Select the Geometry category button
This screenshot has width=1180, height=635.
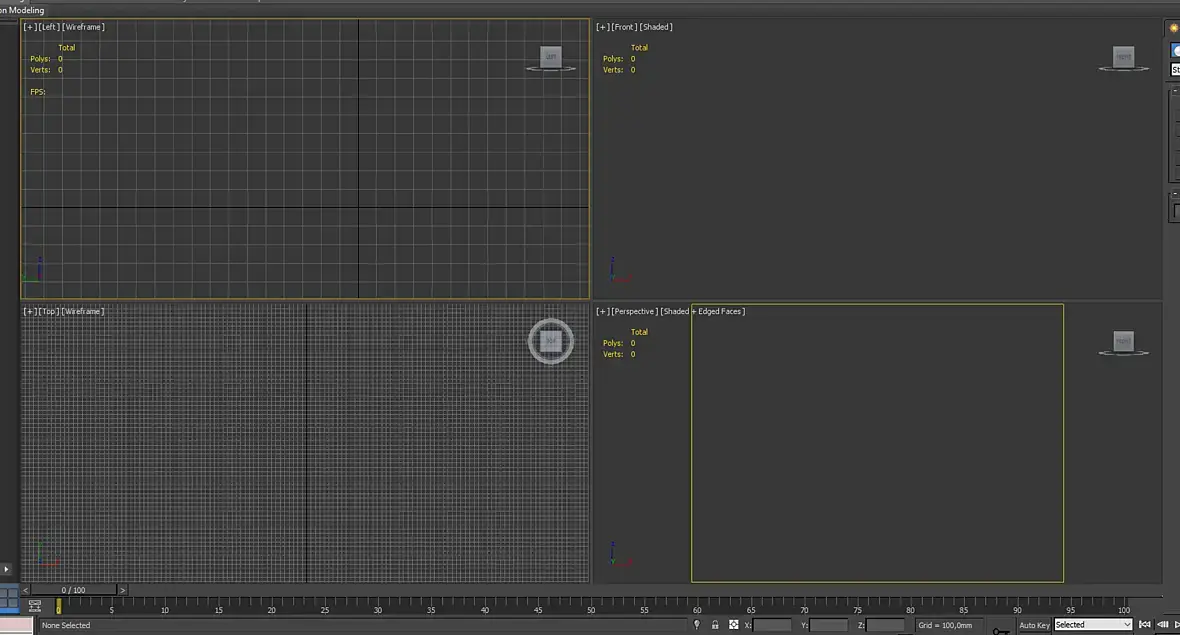pos(1175,50)
